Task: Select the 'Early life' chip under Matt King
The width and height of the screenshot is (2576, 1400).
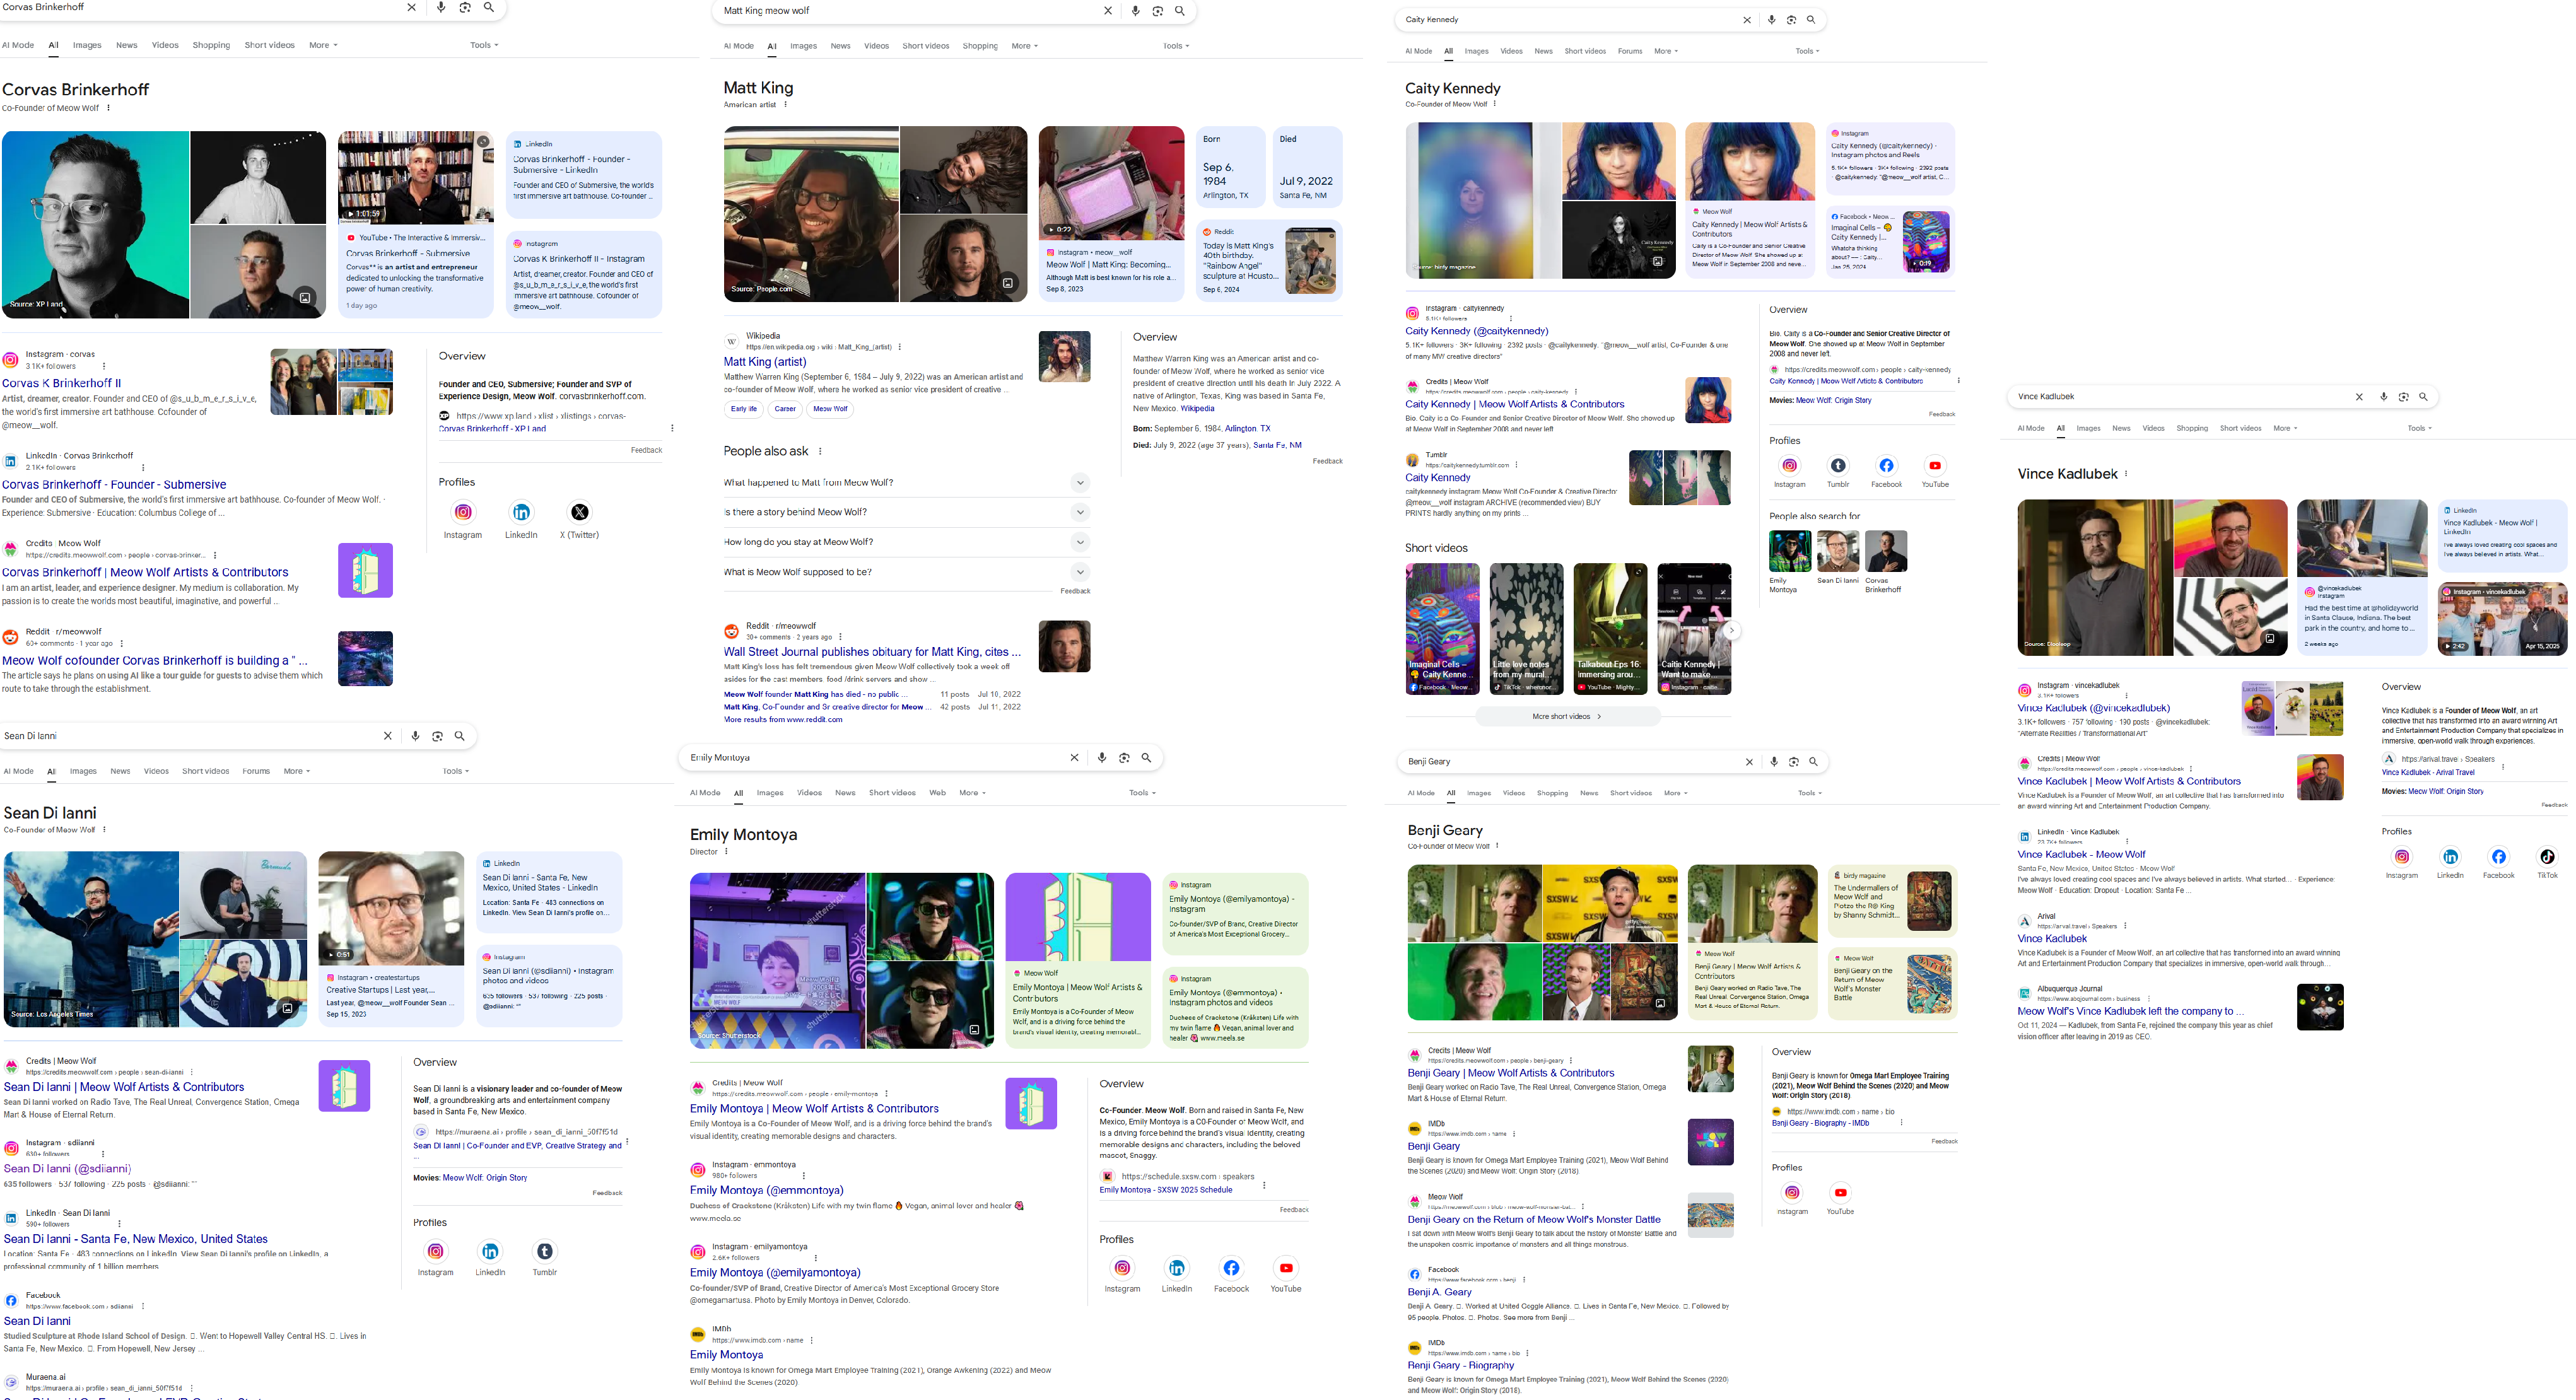Action: pyautogui.click(x=744, y=409)
